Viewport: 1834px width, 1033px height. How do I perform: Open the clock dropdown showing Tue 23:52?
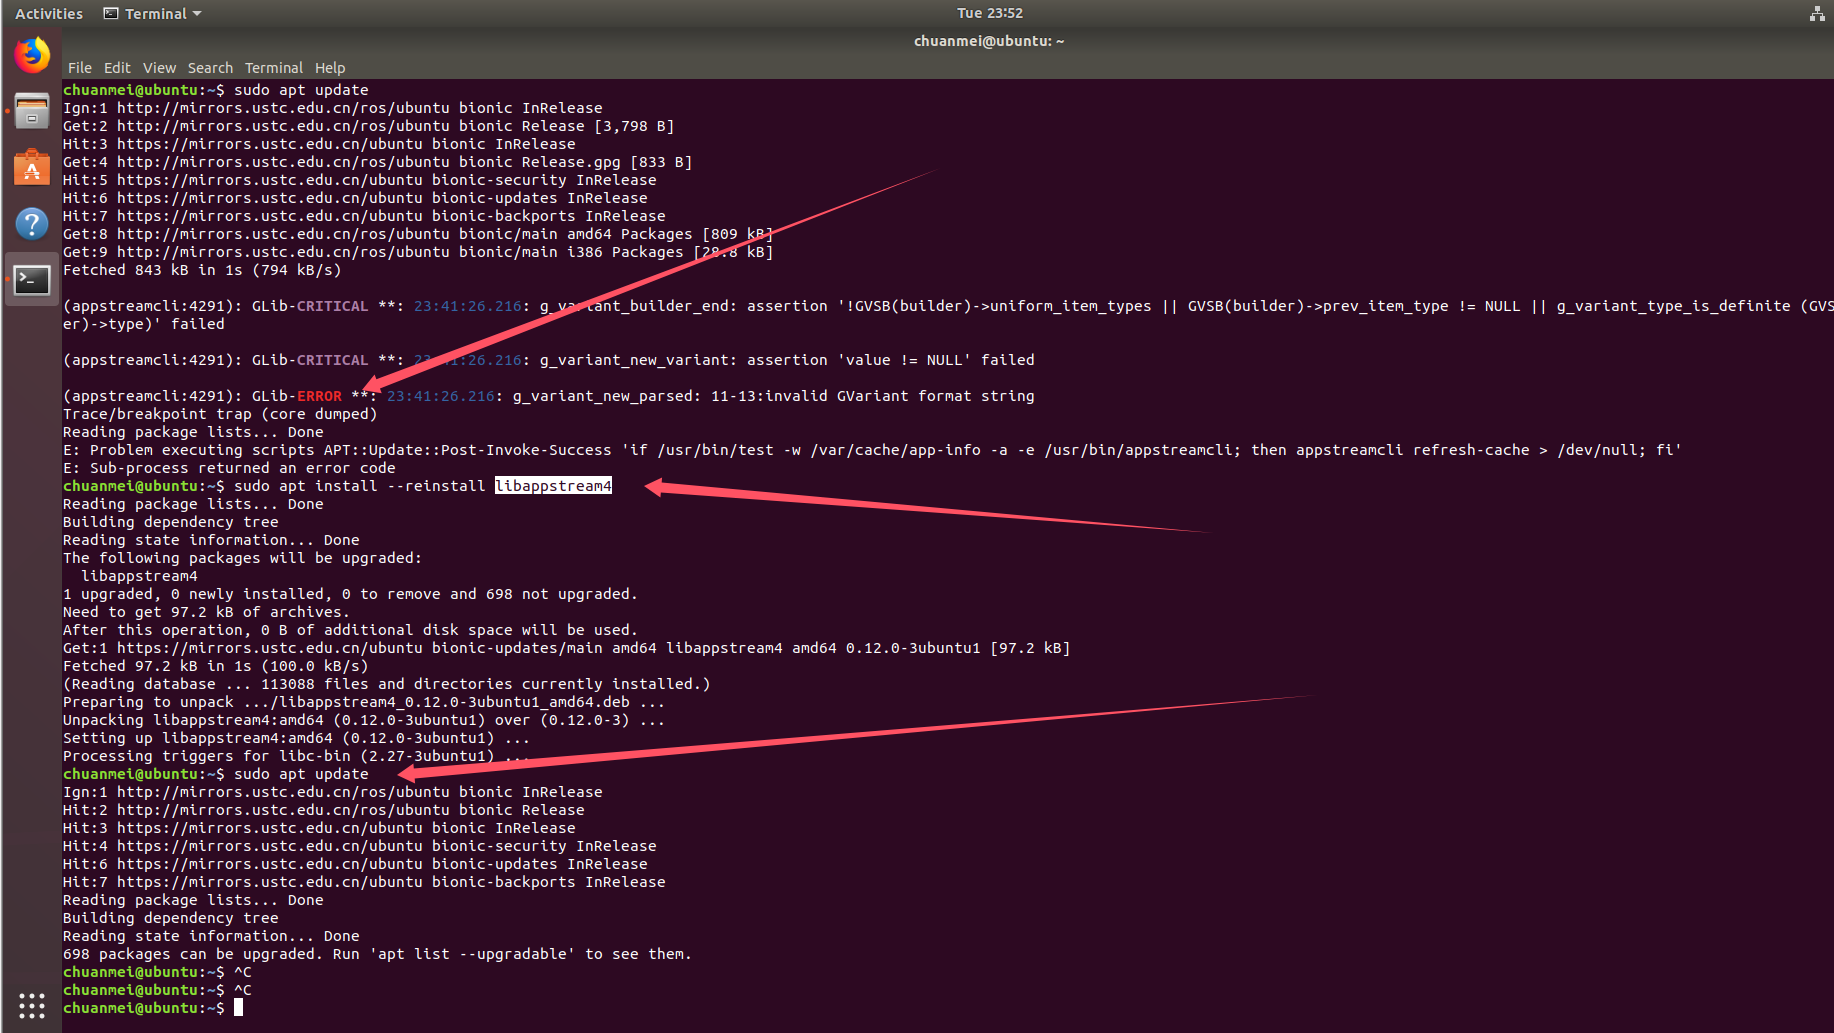tap(988, 13)
